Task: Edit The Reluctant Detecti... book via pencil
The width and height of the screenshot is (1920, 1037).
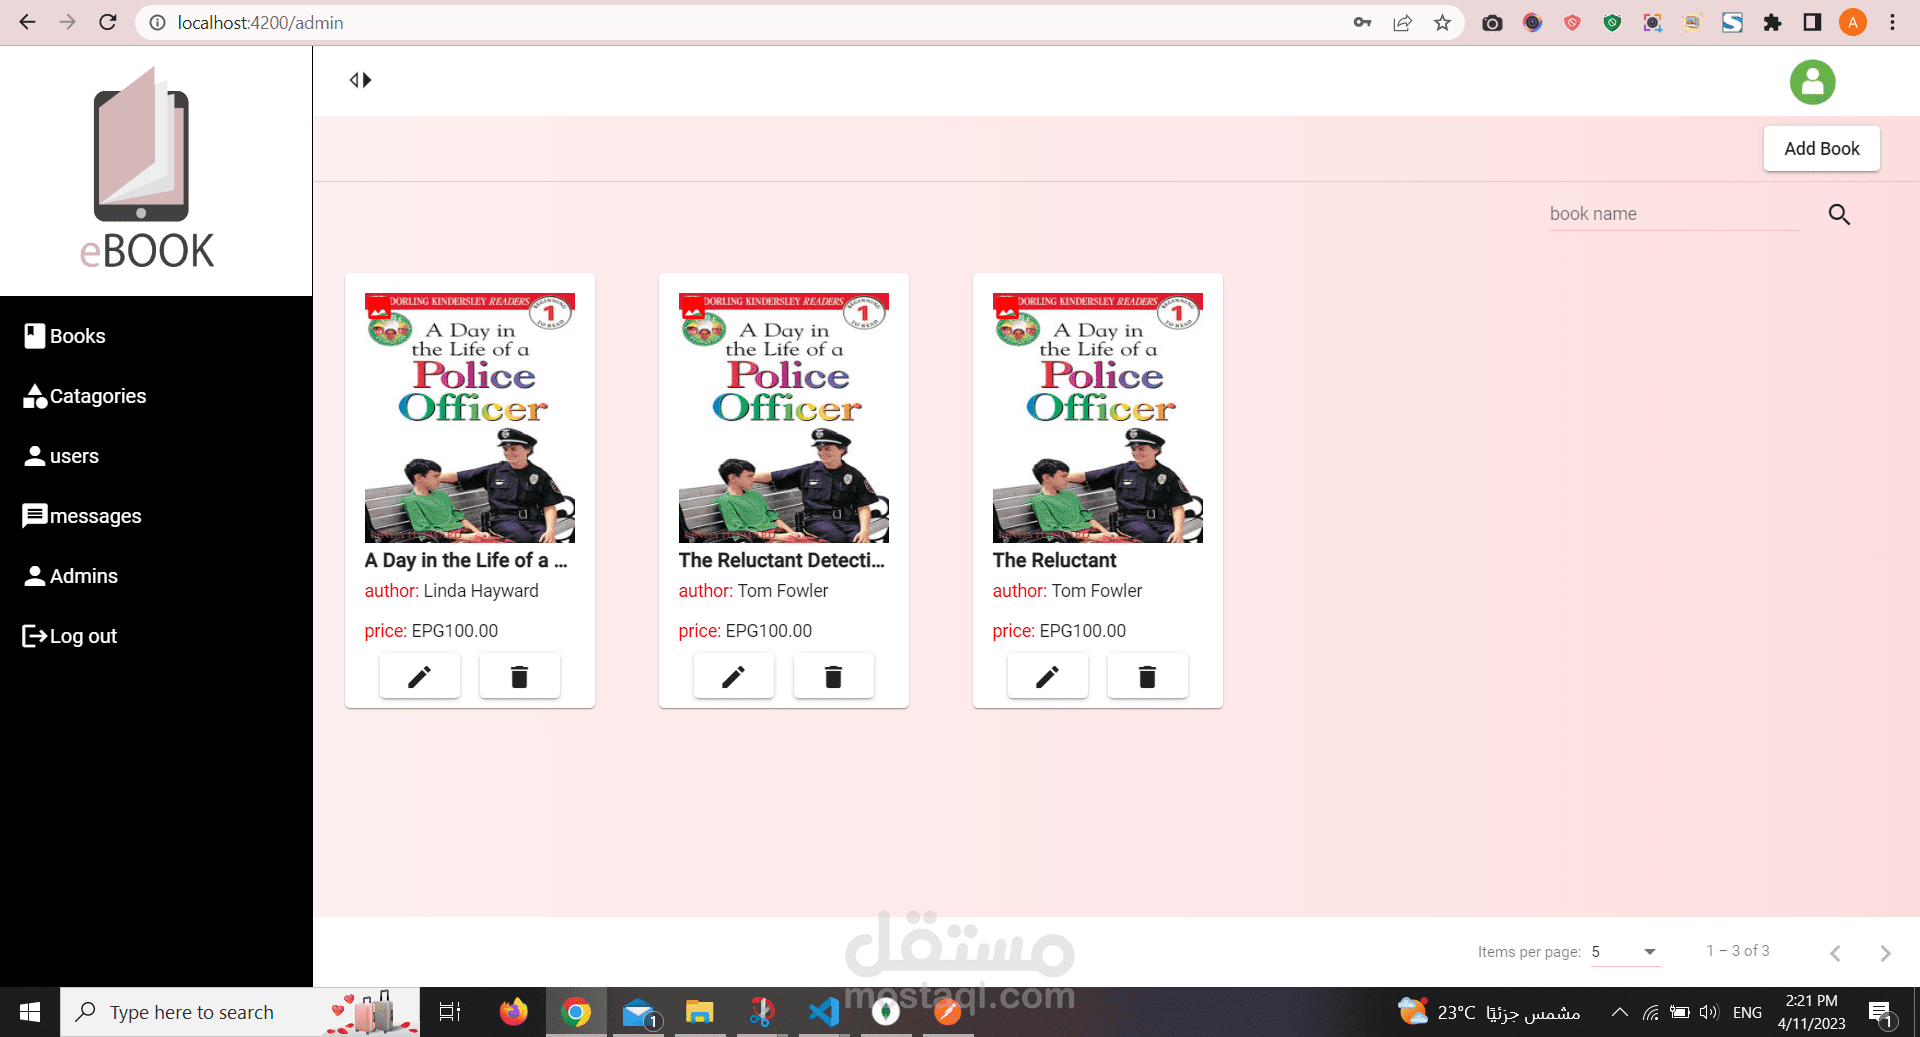Action: click(734, 677)
